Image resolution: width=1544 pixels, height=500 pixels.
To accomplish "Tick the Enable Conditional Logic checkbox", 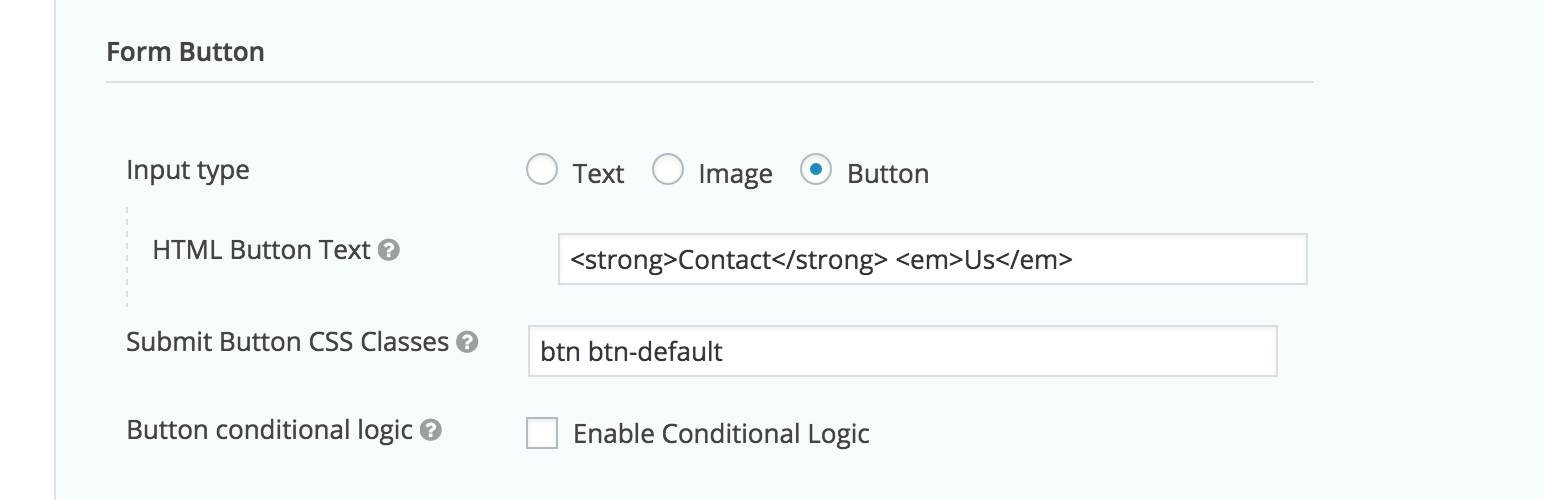I will (542, 433).
